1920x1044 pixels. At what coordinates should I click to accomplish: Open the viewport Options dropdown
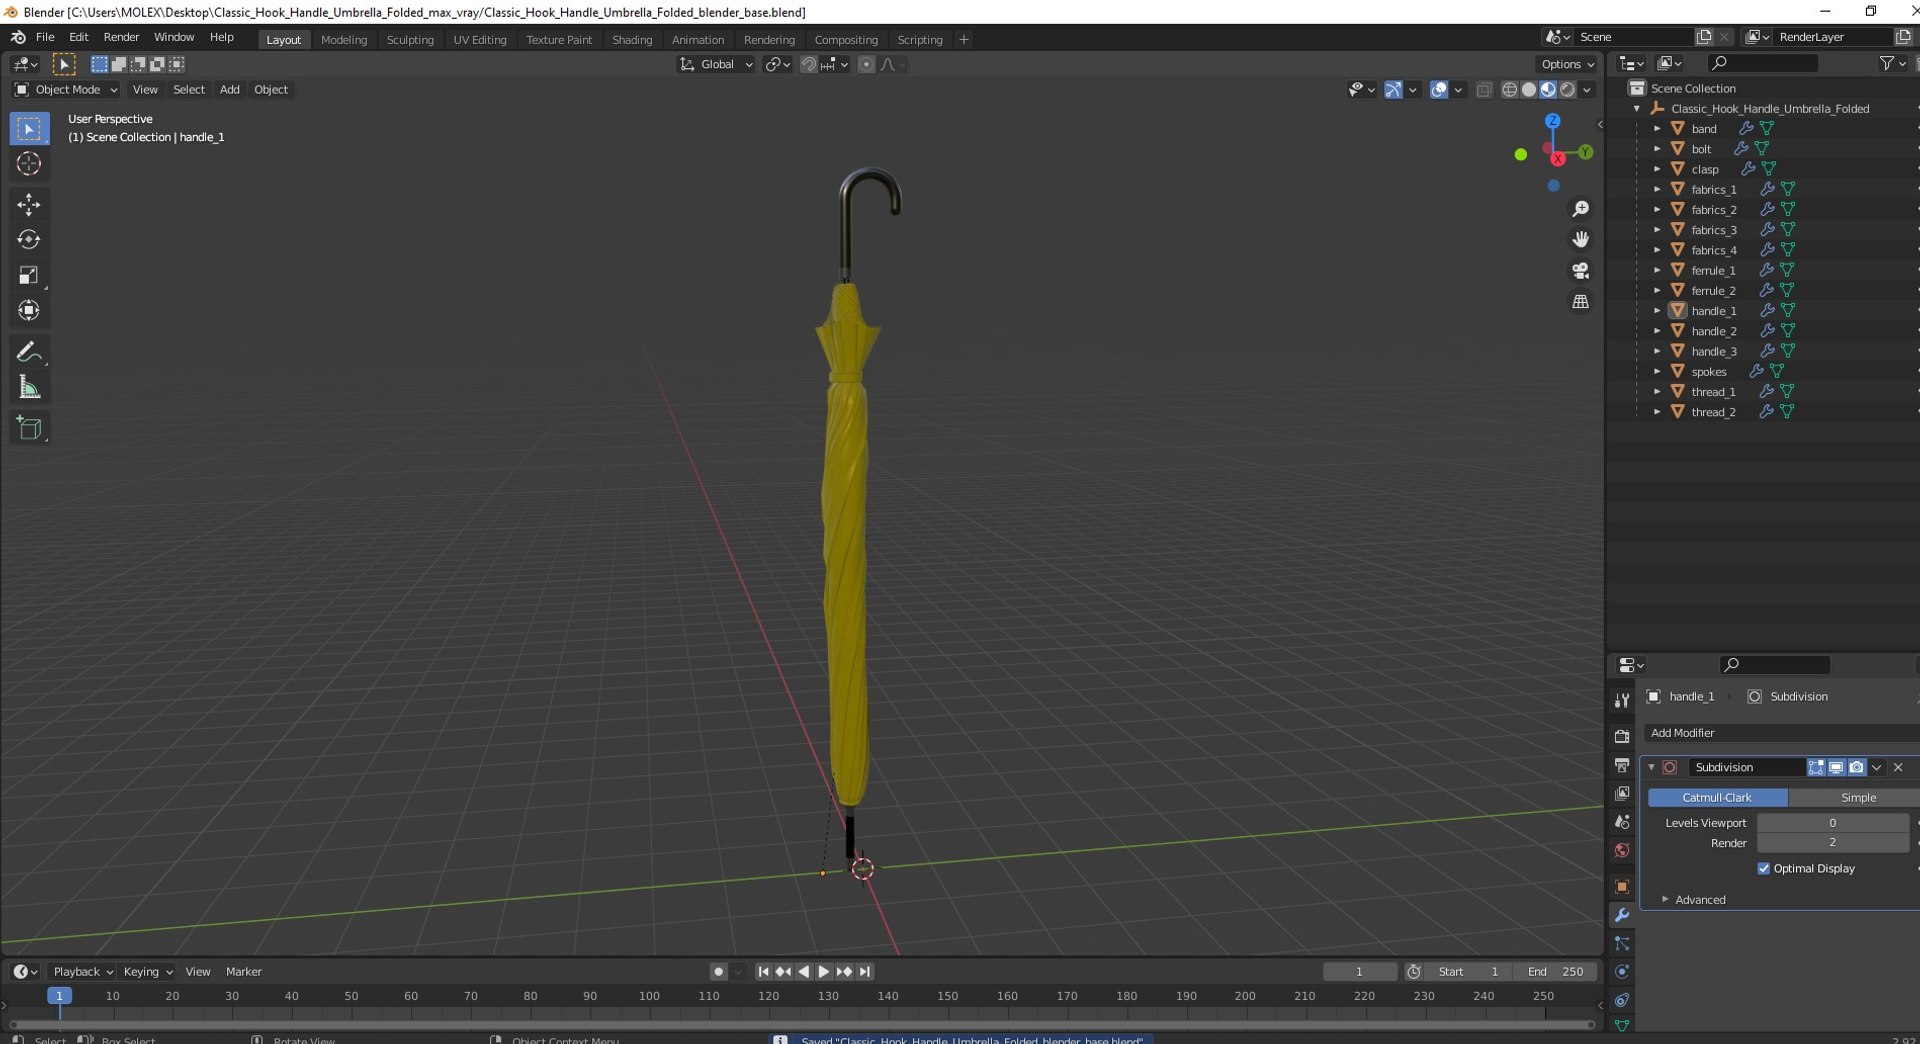[1567, 65]
